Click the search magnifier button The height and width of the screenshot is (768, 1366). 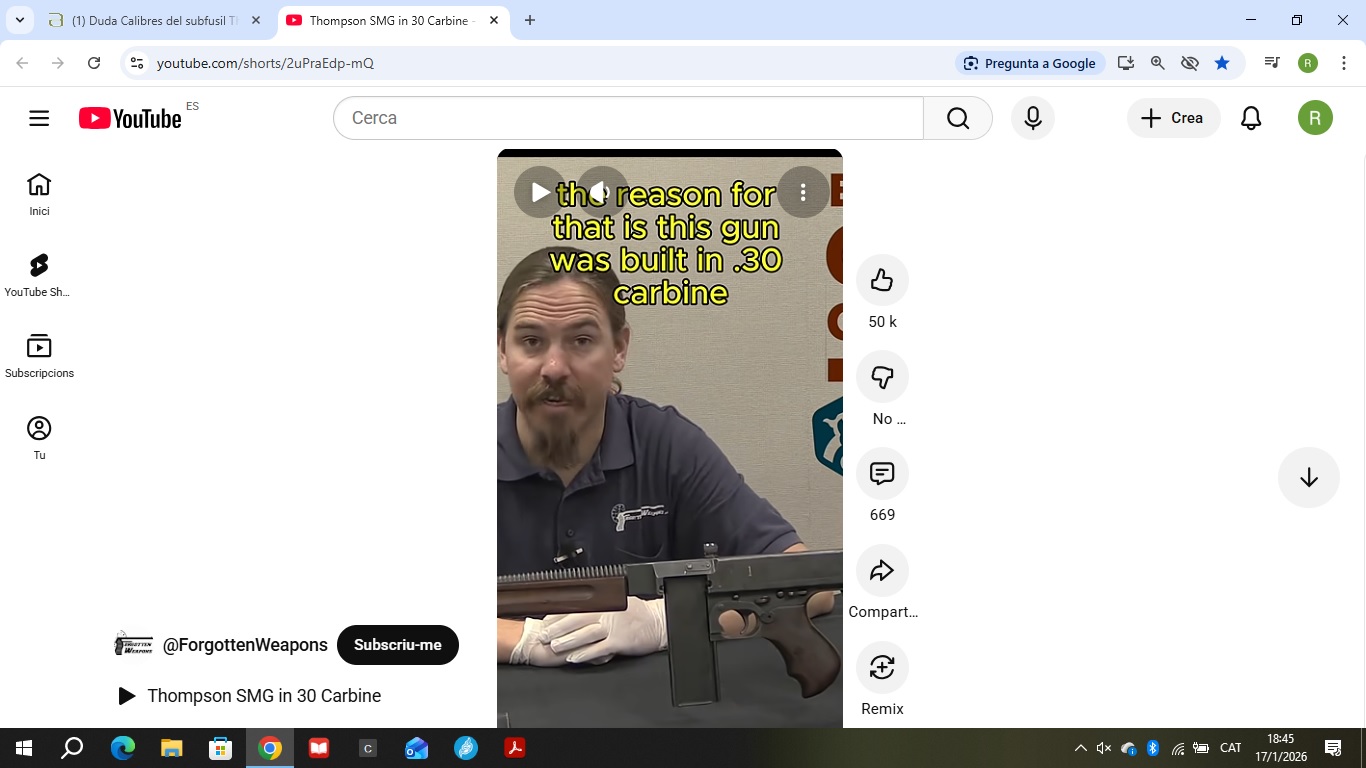click(x=958, y=118)
